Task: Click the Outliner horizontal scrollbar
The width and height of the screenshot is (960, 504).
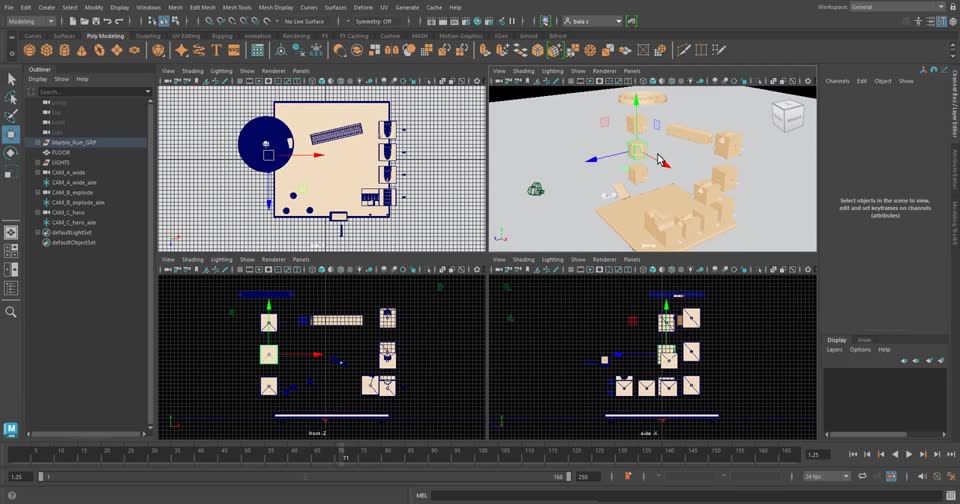Action: (86, 434)
